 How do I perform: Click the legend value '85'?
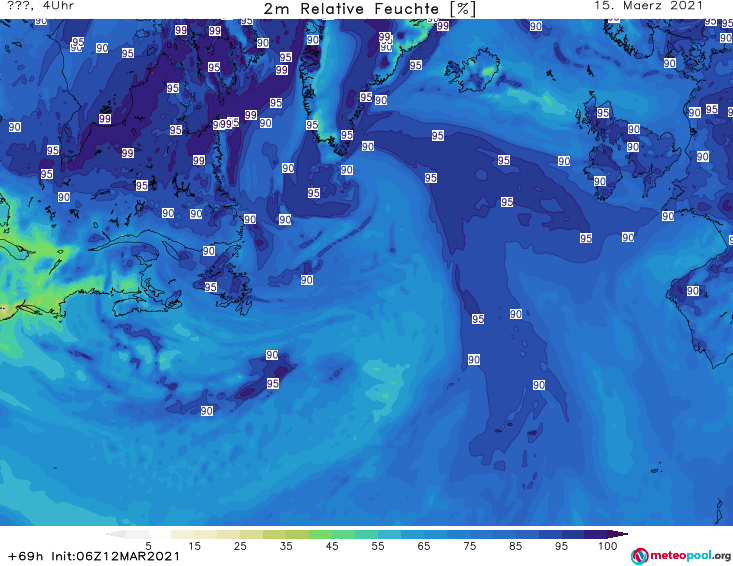pos(516,546)
